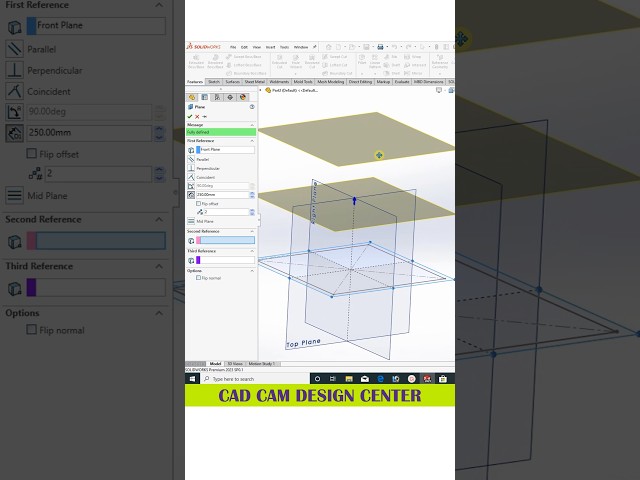Click the Print icon in the top toolbar

point(380,47)
